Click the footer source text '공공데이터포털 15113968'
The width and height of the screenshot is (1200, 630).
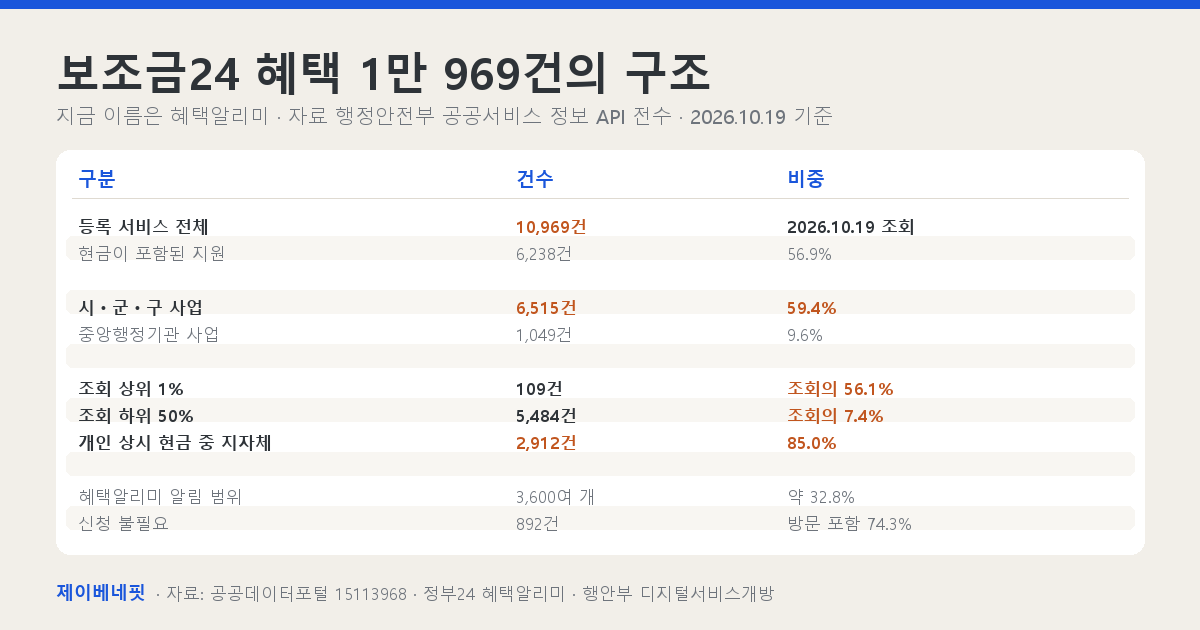click(309, 594)
